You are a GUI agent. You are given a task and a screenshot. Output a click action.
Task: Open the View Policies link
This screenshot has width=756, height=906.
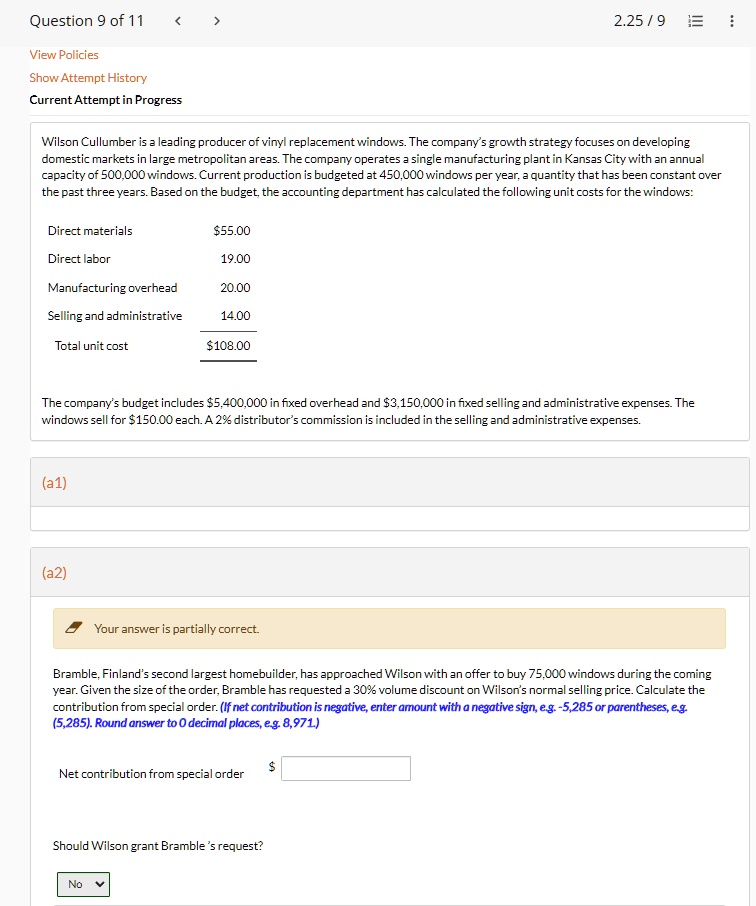pyautogui.click(x=64, y=55)
